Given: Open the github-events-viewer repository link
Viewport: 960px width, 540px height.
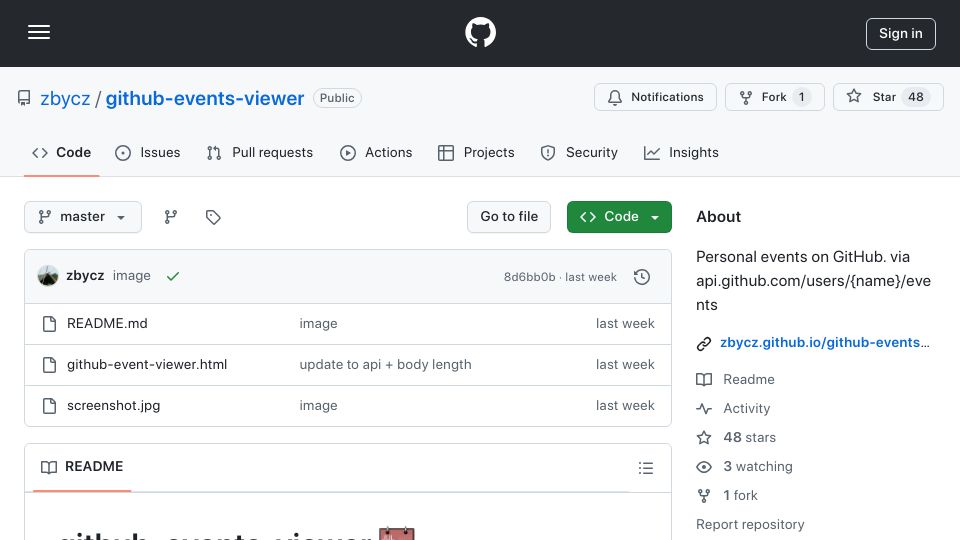Looking at the screenshot, I should [204, 98].
